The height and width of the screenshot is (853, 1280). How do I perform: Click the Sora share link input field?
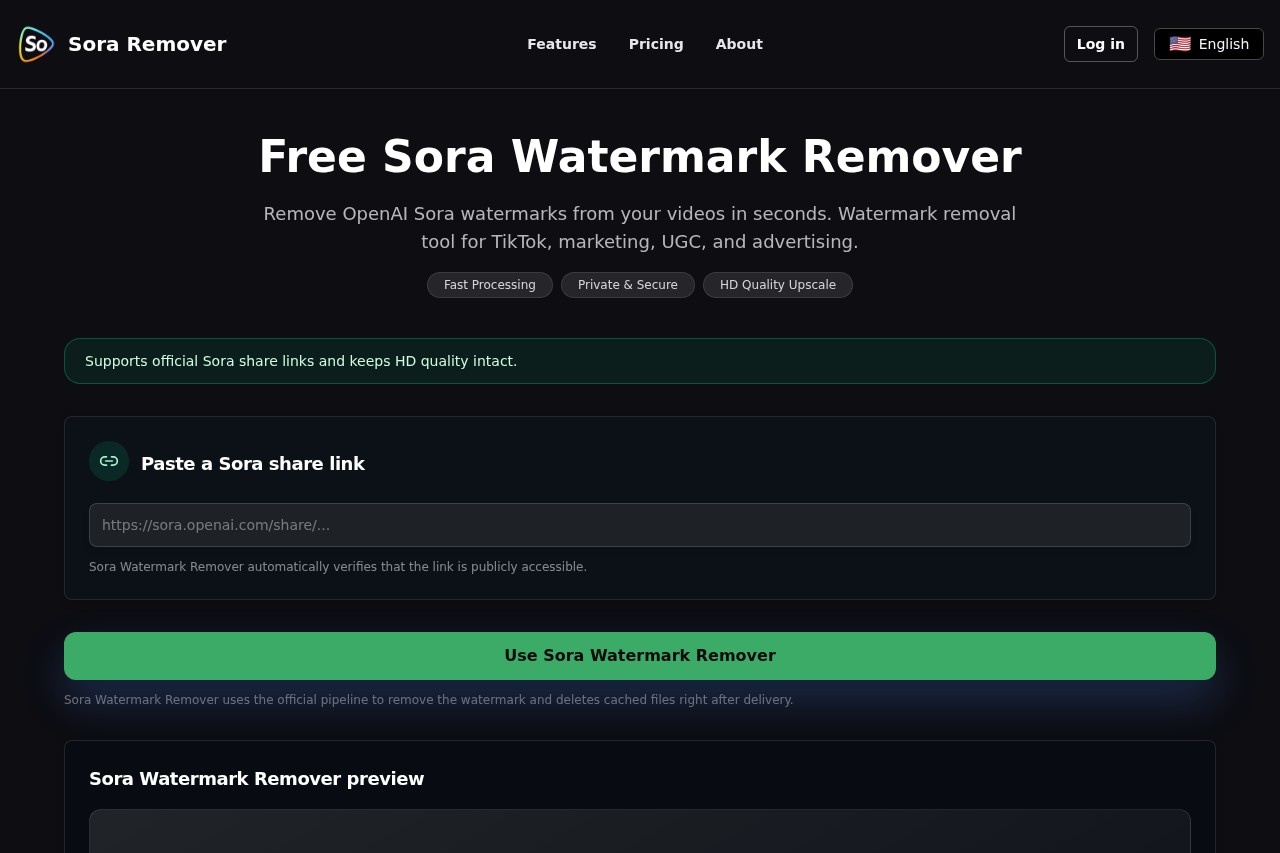coord(640,524)
